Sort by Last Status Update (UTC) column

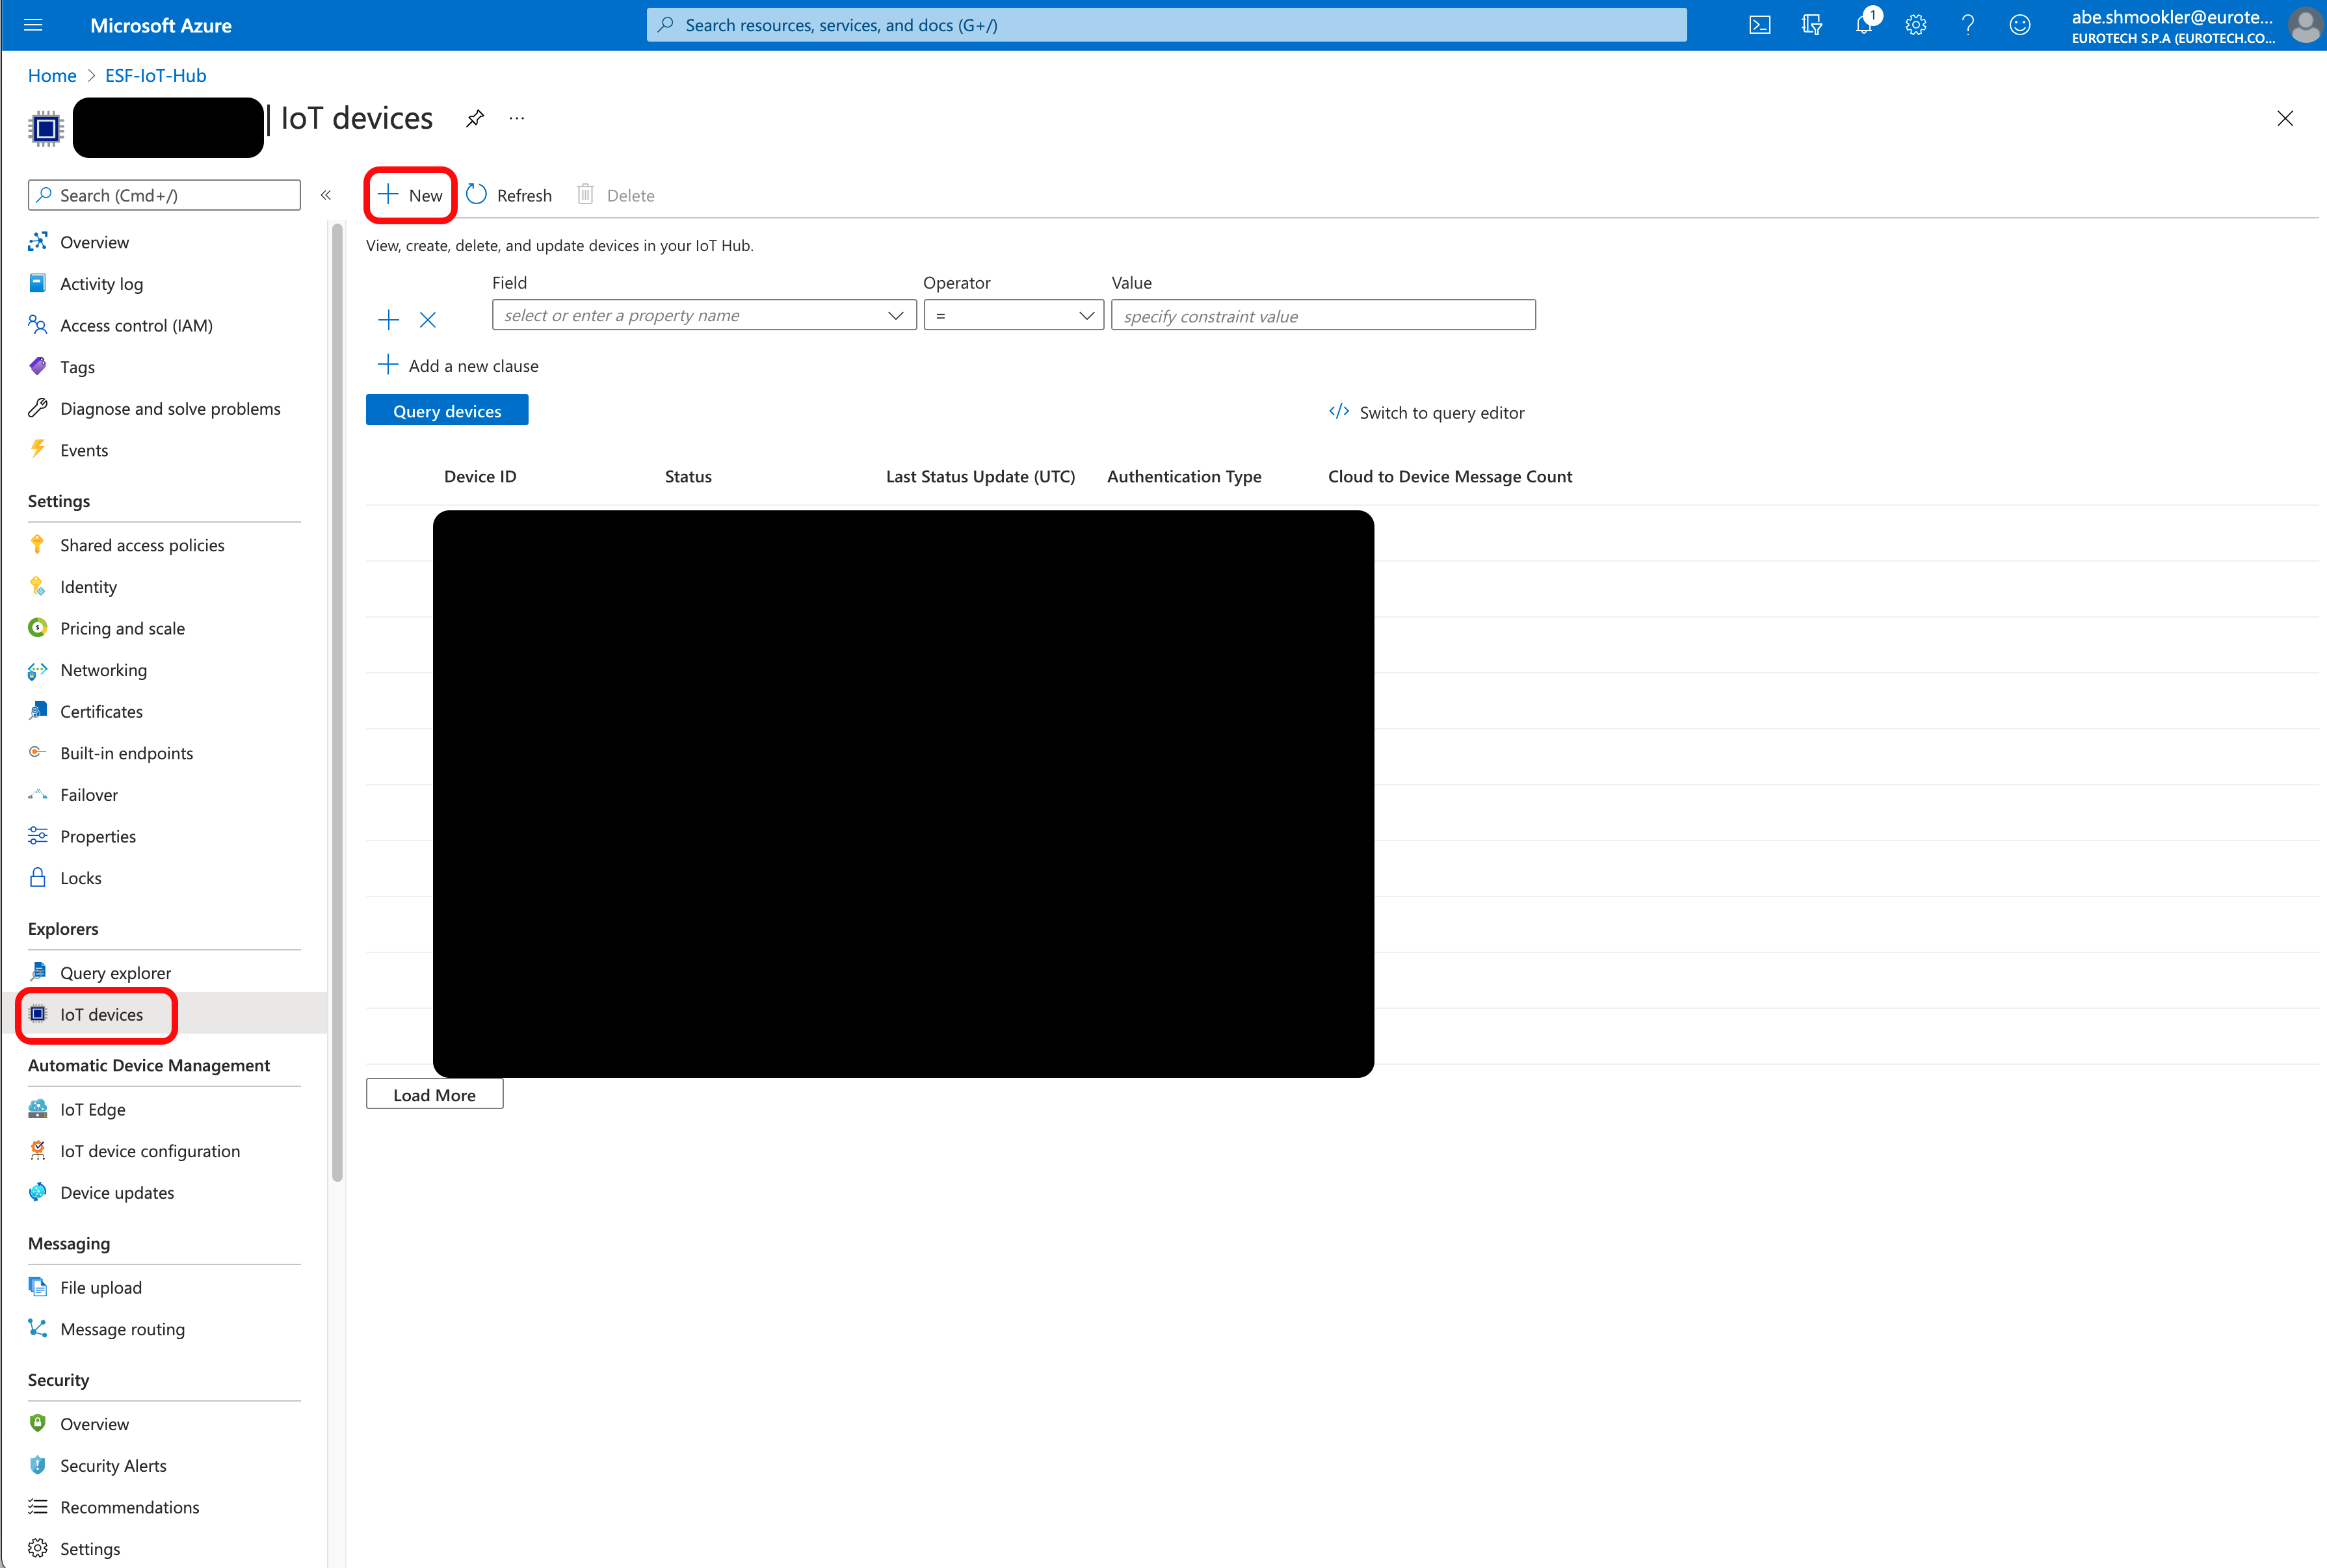(980, 476)
